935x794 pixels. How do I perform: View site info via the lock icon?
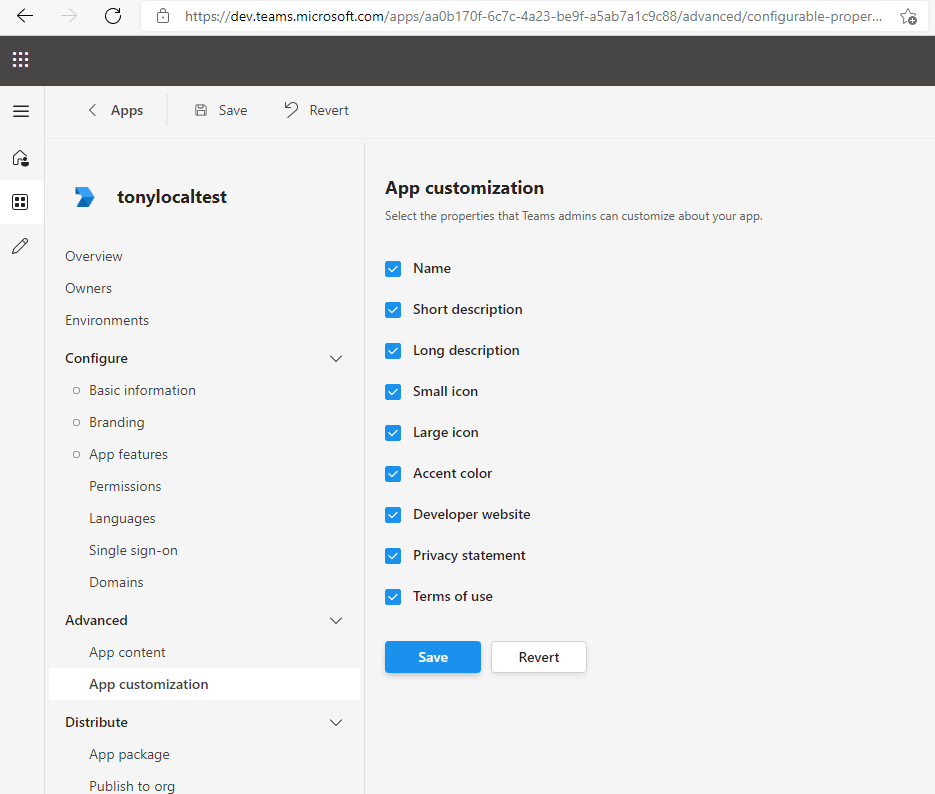pyautogui.click(x=163, y=16)
